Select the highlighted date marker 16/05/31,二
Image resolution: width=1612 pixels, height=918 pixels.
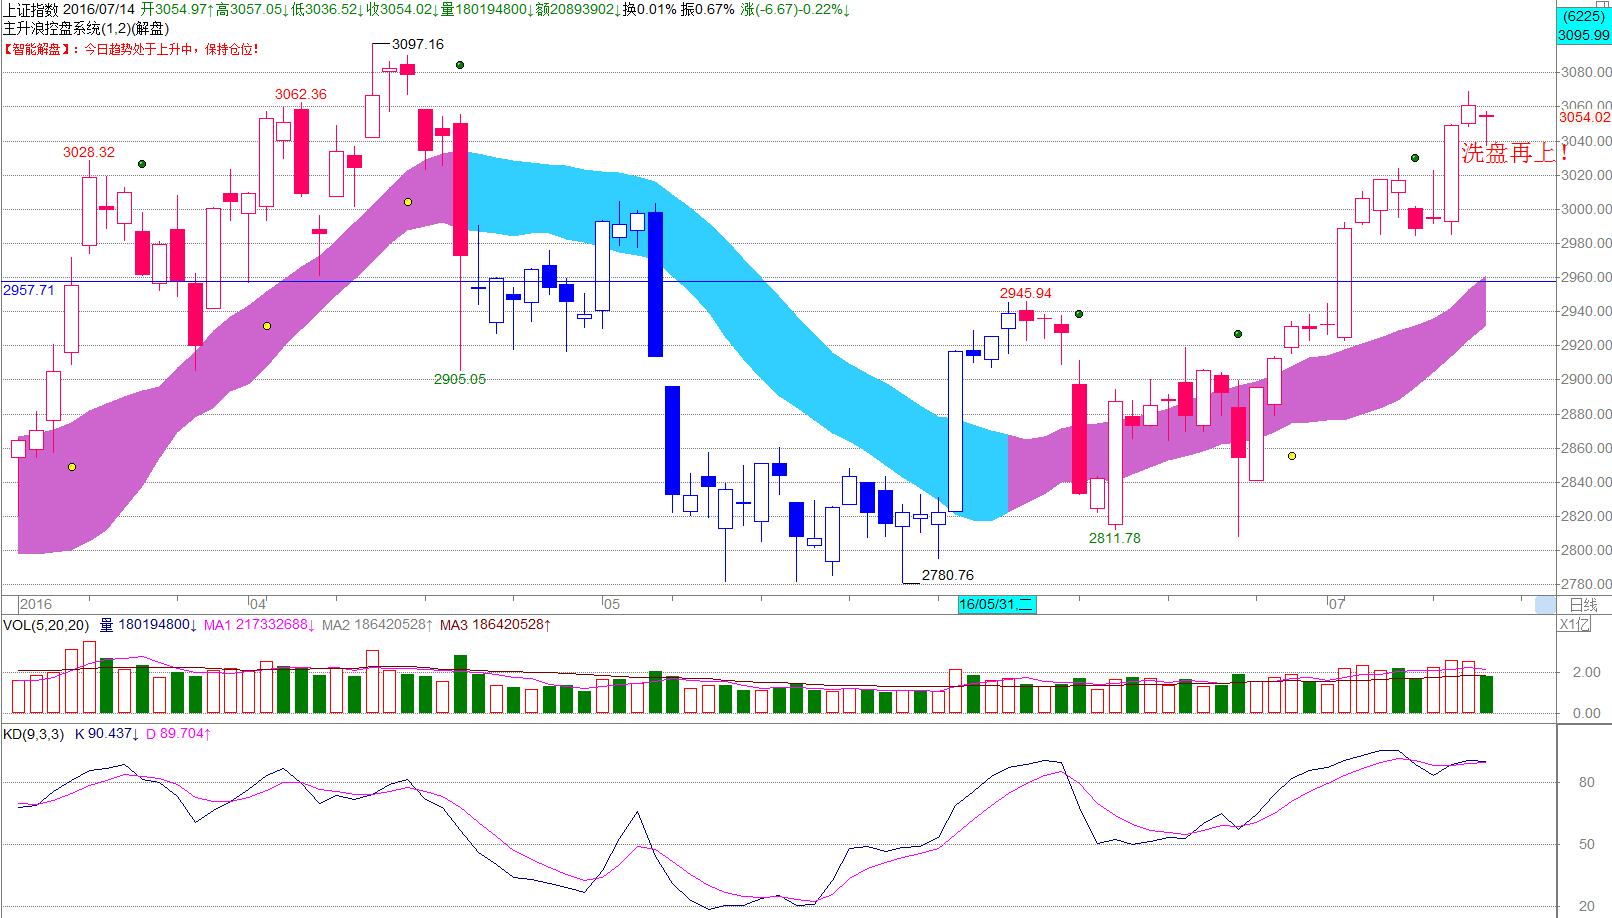[x=996, y=604]
